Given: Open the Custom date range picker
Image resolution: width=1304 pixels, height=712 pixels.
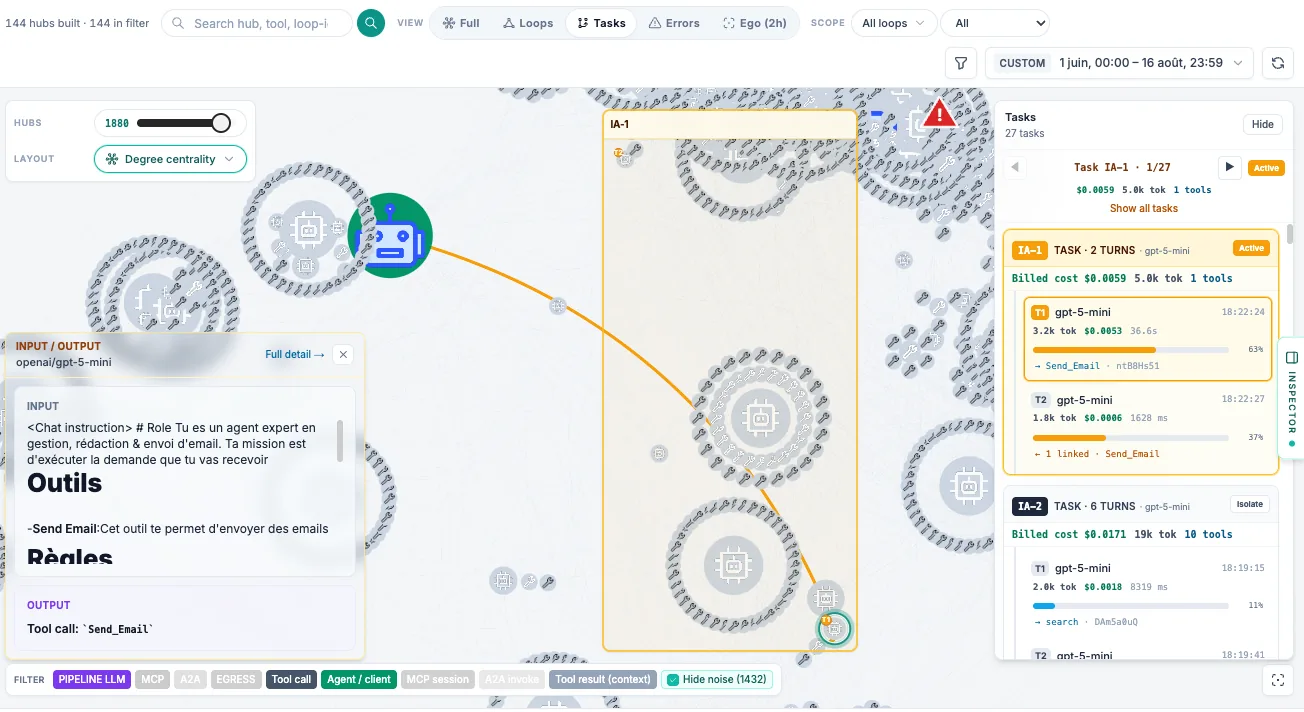Looking at the screenshot, I should 1119,63.
